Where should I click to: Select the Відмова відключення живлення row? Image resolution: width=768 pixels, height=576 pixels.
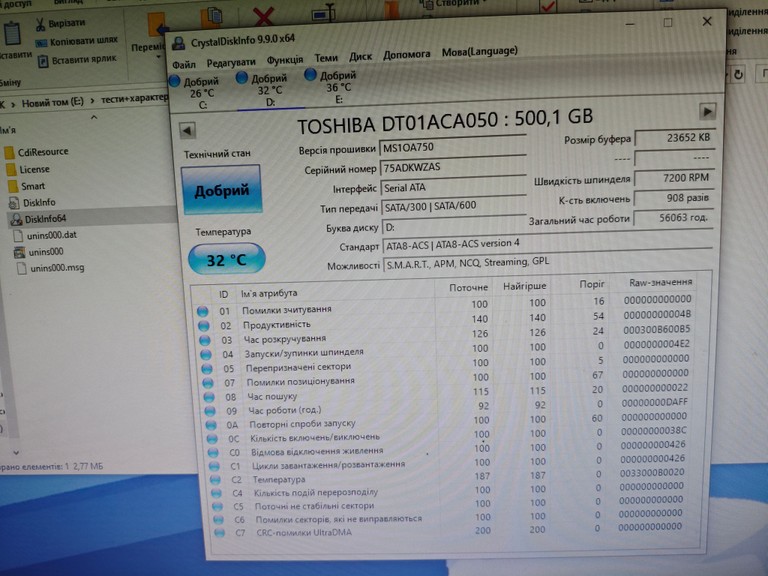[450, 449]
